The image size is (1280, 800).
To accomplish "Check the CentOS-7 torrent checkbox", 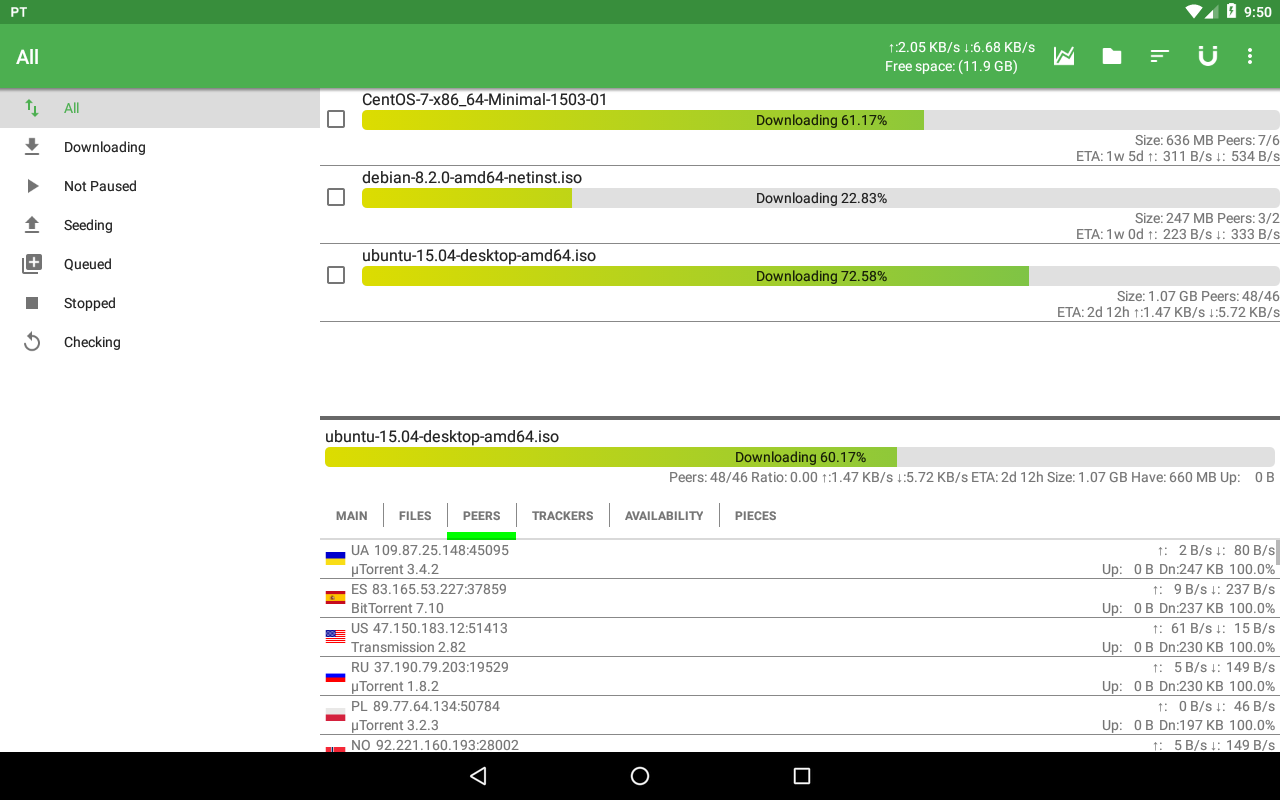I will tap(336, 119).
